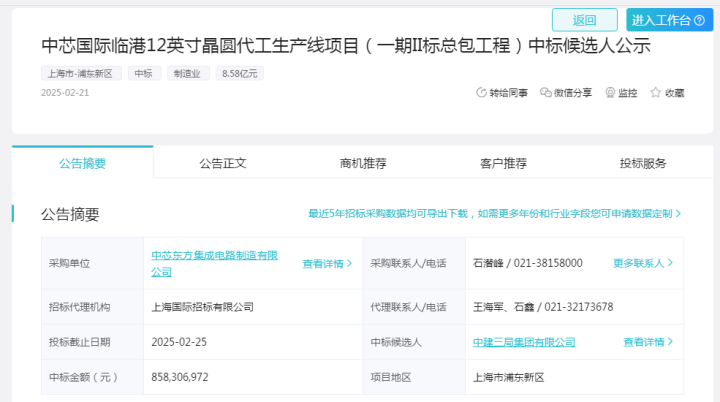Switch to the 公告正文 tab
The height and width of the screenshot is (402, 720).
[x=223, y=163]
